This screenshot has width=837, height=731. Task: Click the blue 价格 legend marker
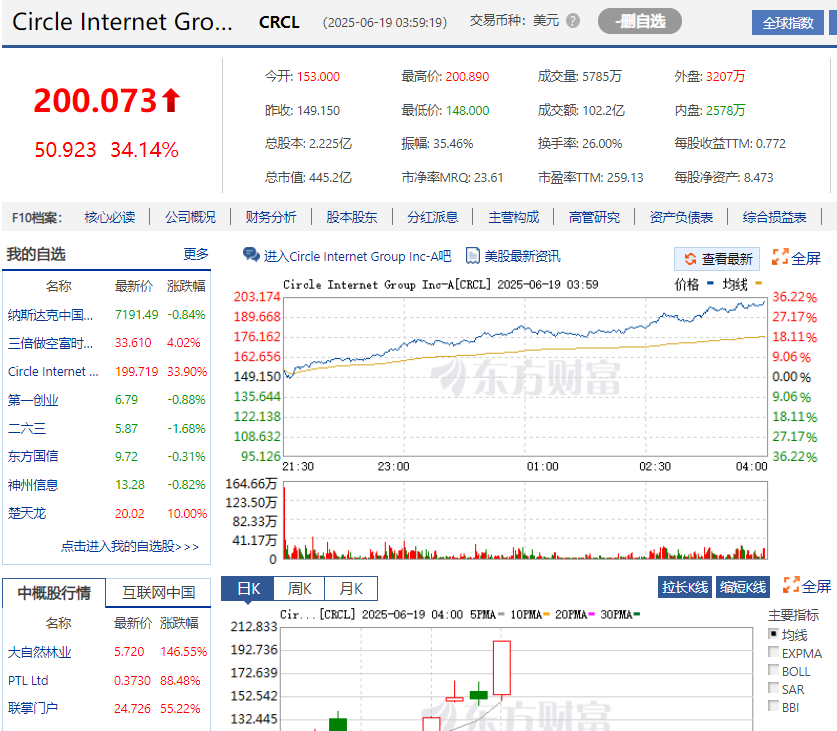[x=710, y=284]
